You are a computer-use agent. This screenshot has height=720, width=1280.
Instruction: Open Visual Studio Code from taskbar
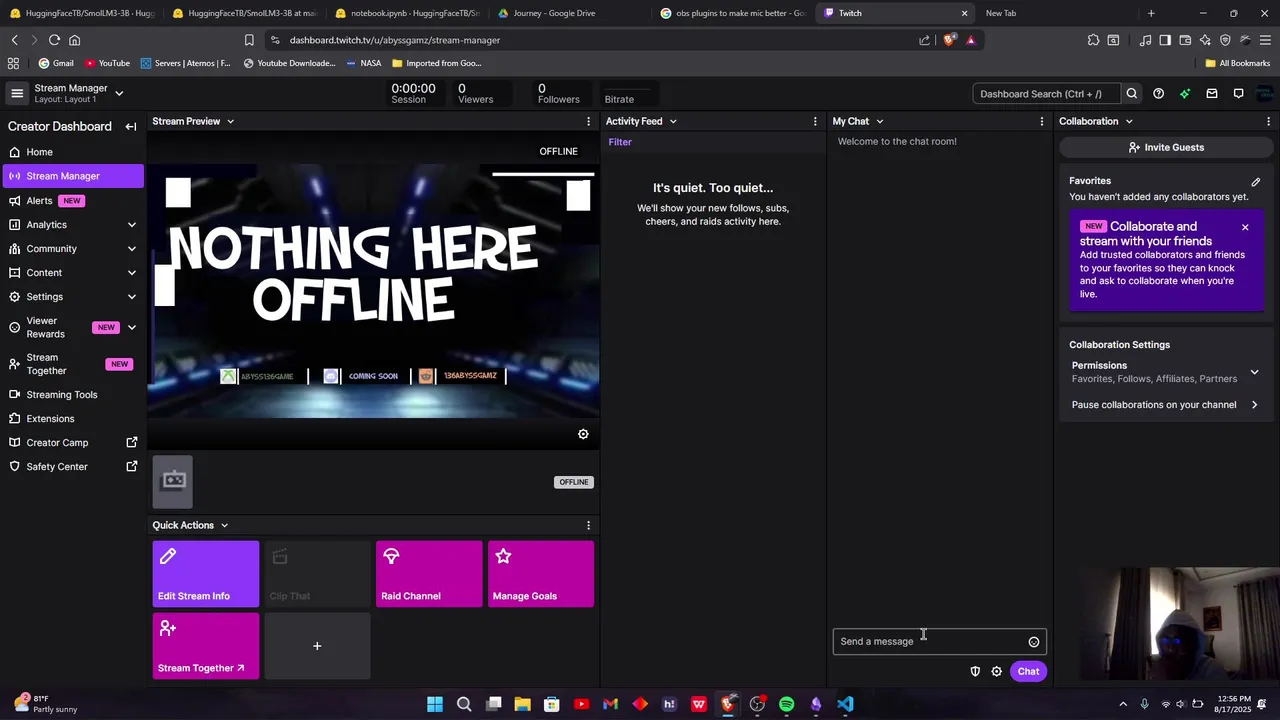point(845,704)
